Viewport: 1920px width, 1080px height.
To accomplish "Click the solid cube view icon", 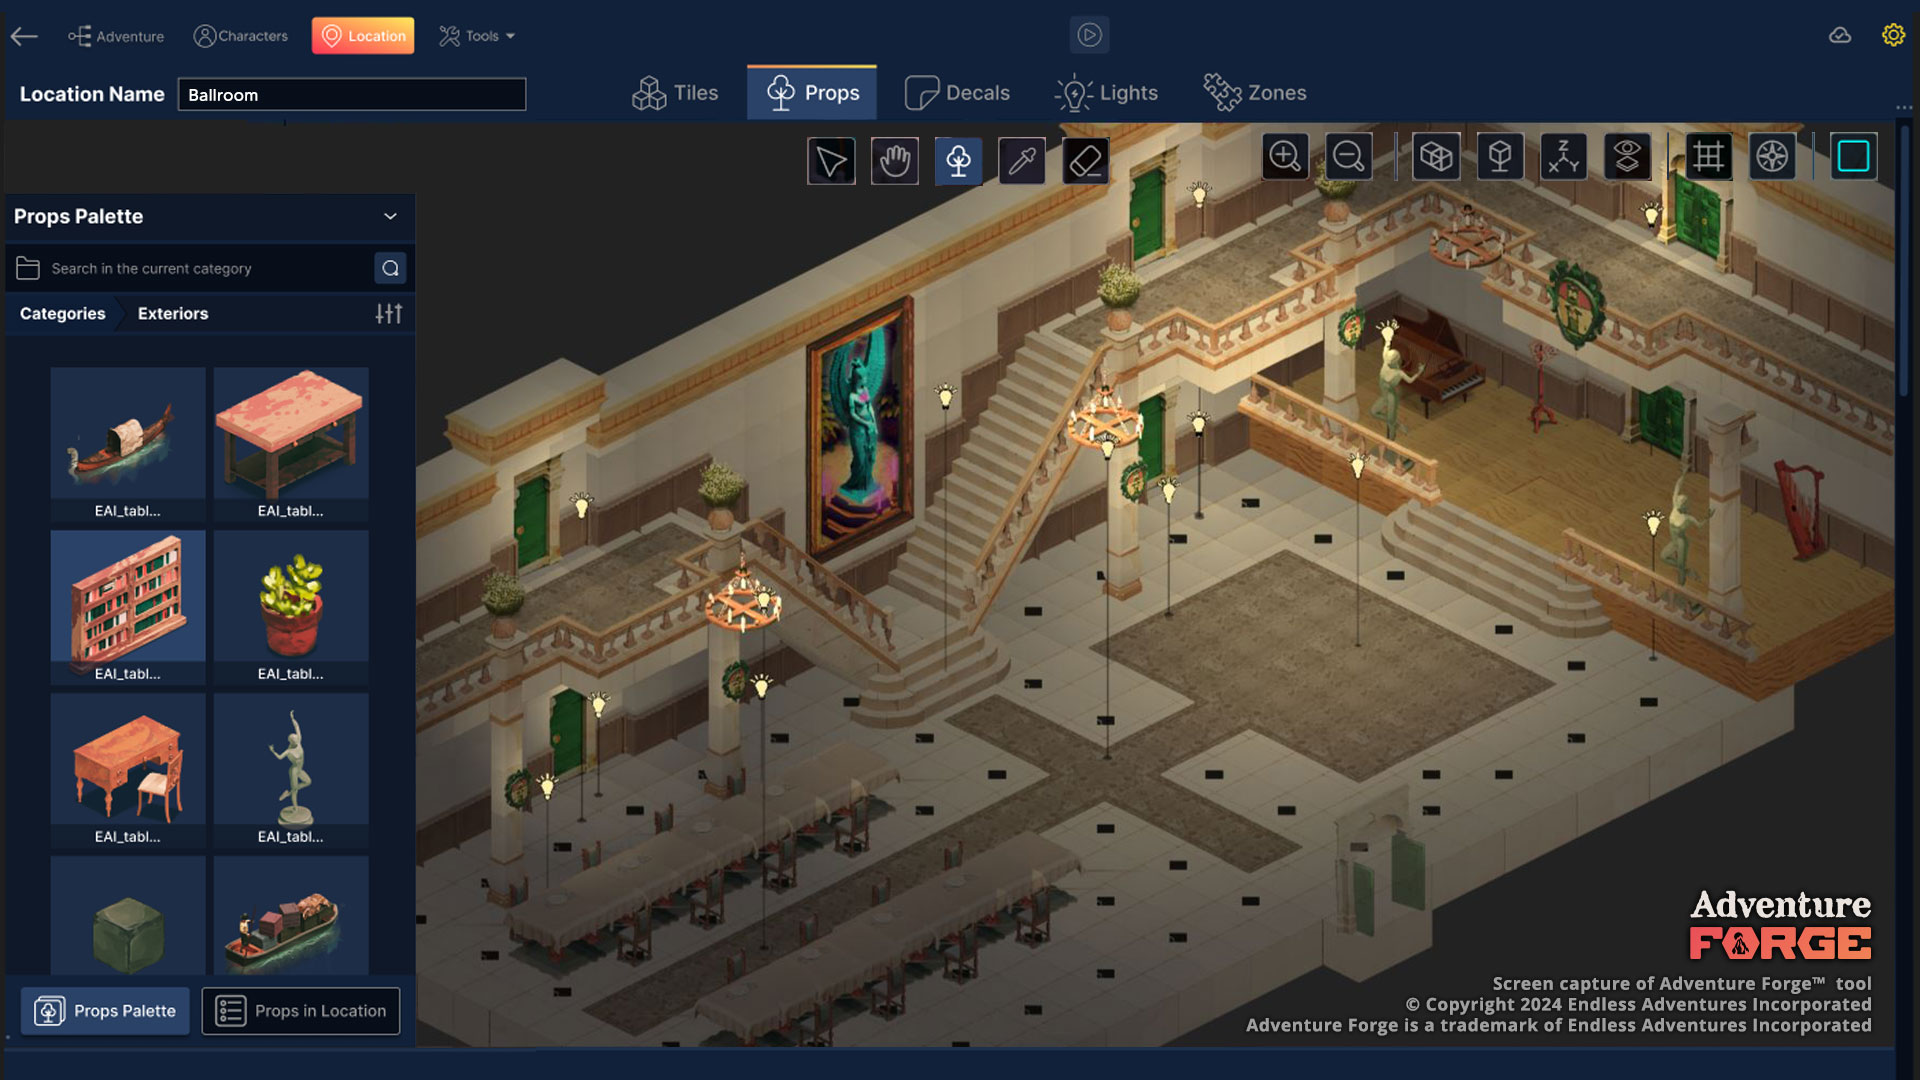I will tap(1436, 156).
